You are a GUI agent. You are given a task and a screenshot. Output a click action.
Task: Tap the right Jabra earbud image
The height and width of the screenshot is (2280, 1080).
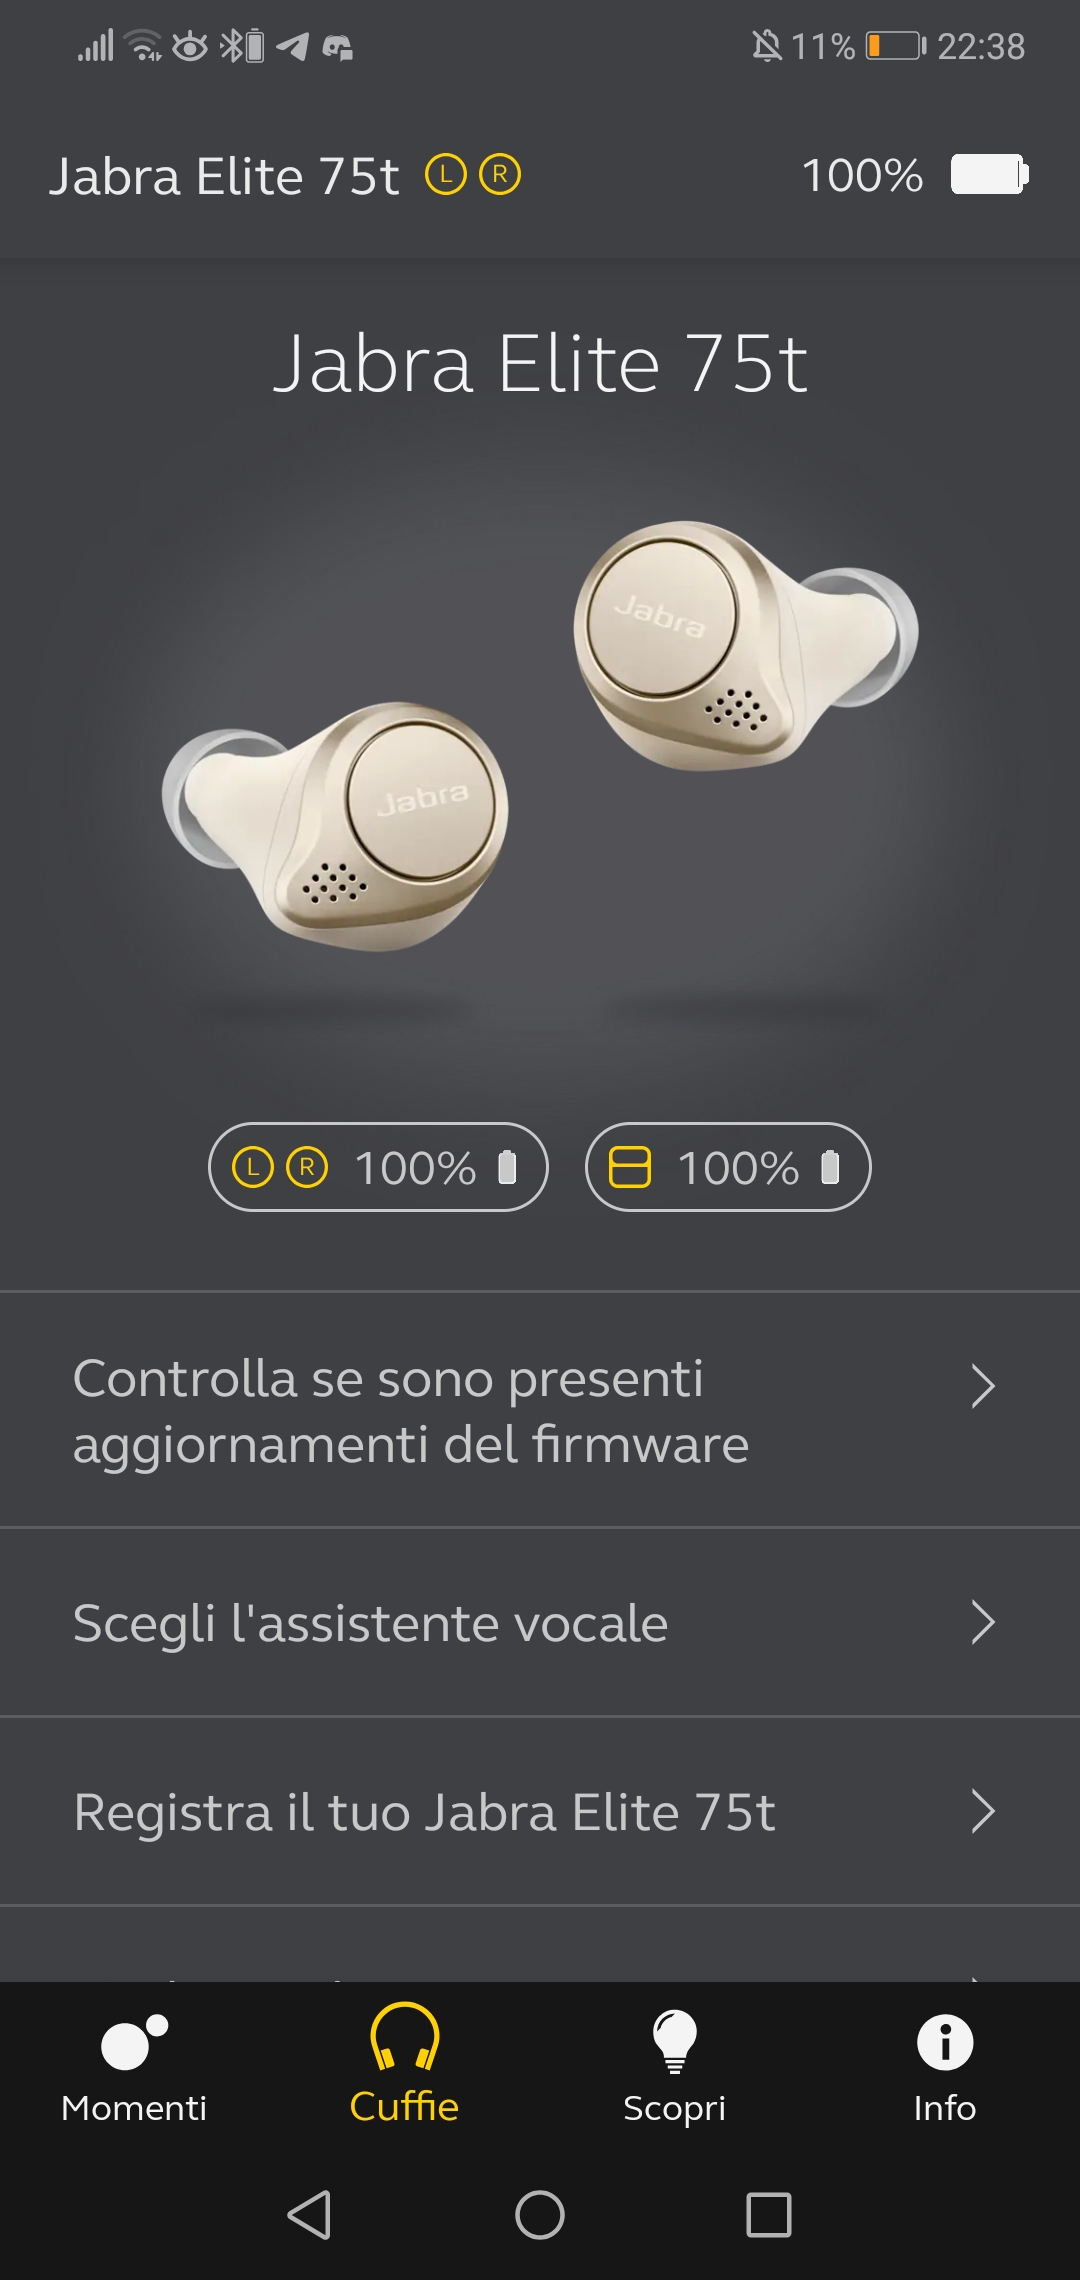point(746,645)
